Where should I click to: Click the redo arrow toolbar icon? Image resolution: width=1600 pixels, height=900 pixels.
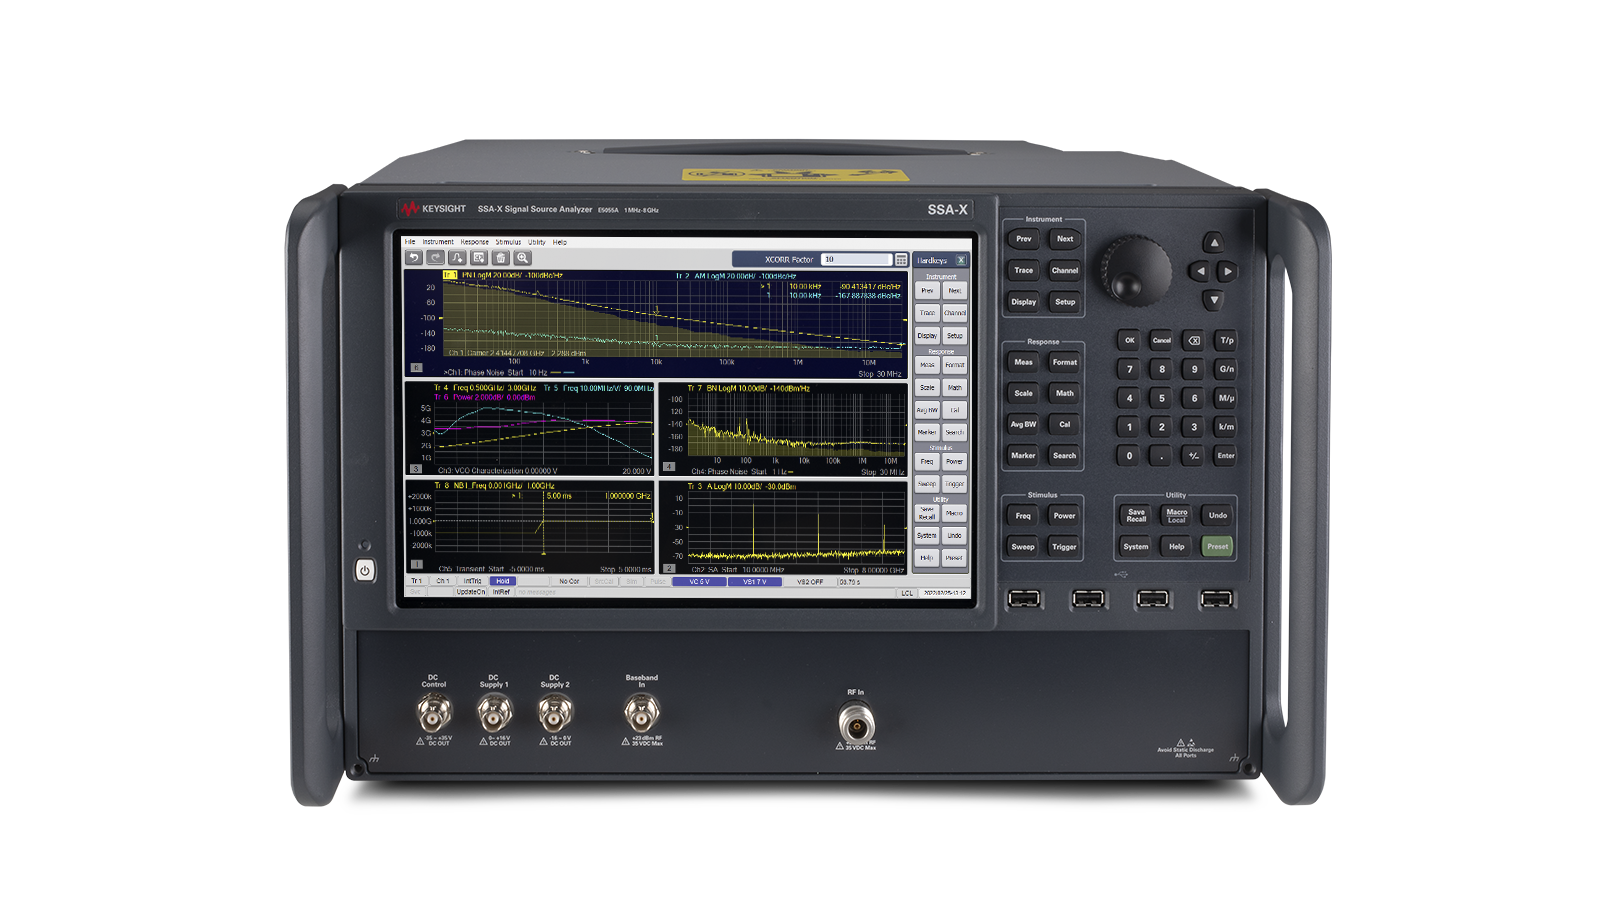point(435,258)
